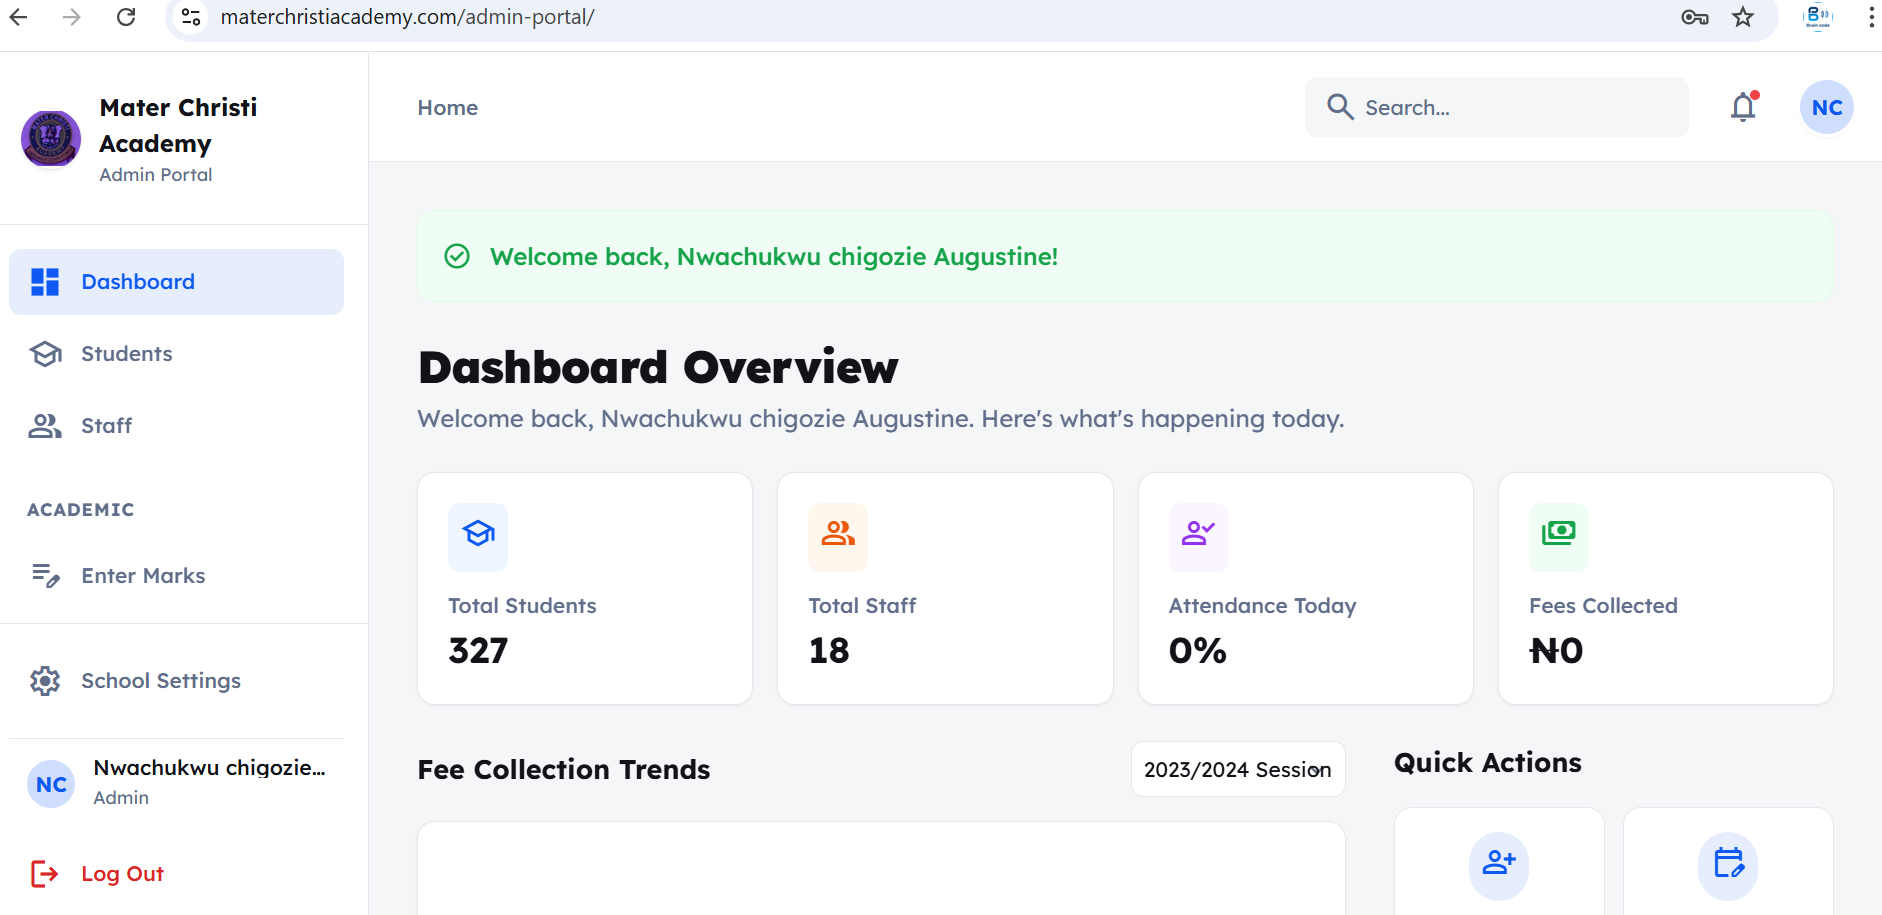Click the graduation cap icon on Total Students card
This screenshot has height=915, width=1882.
click(x=478, y=535)
